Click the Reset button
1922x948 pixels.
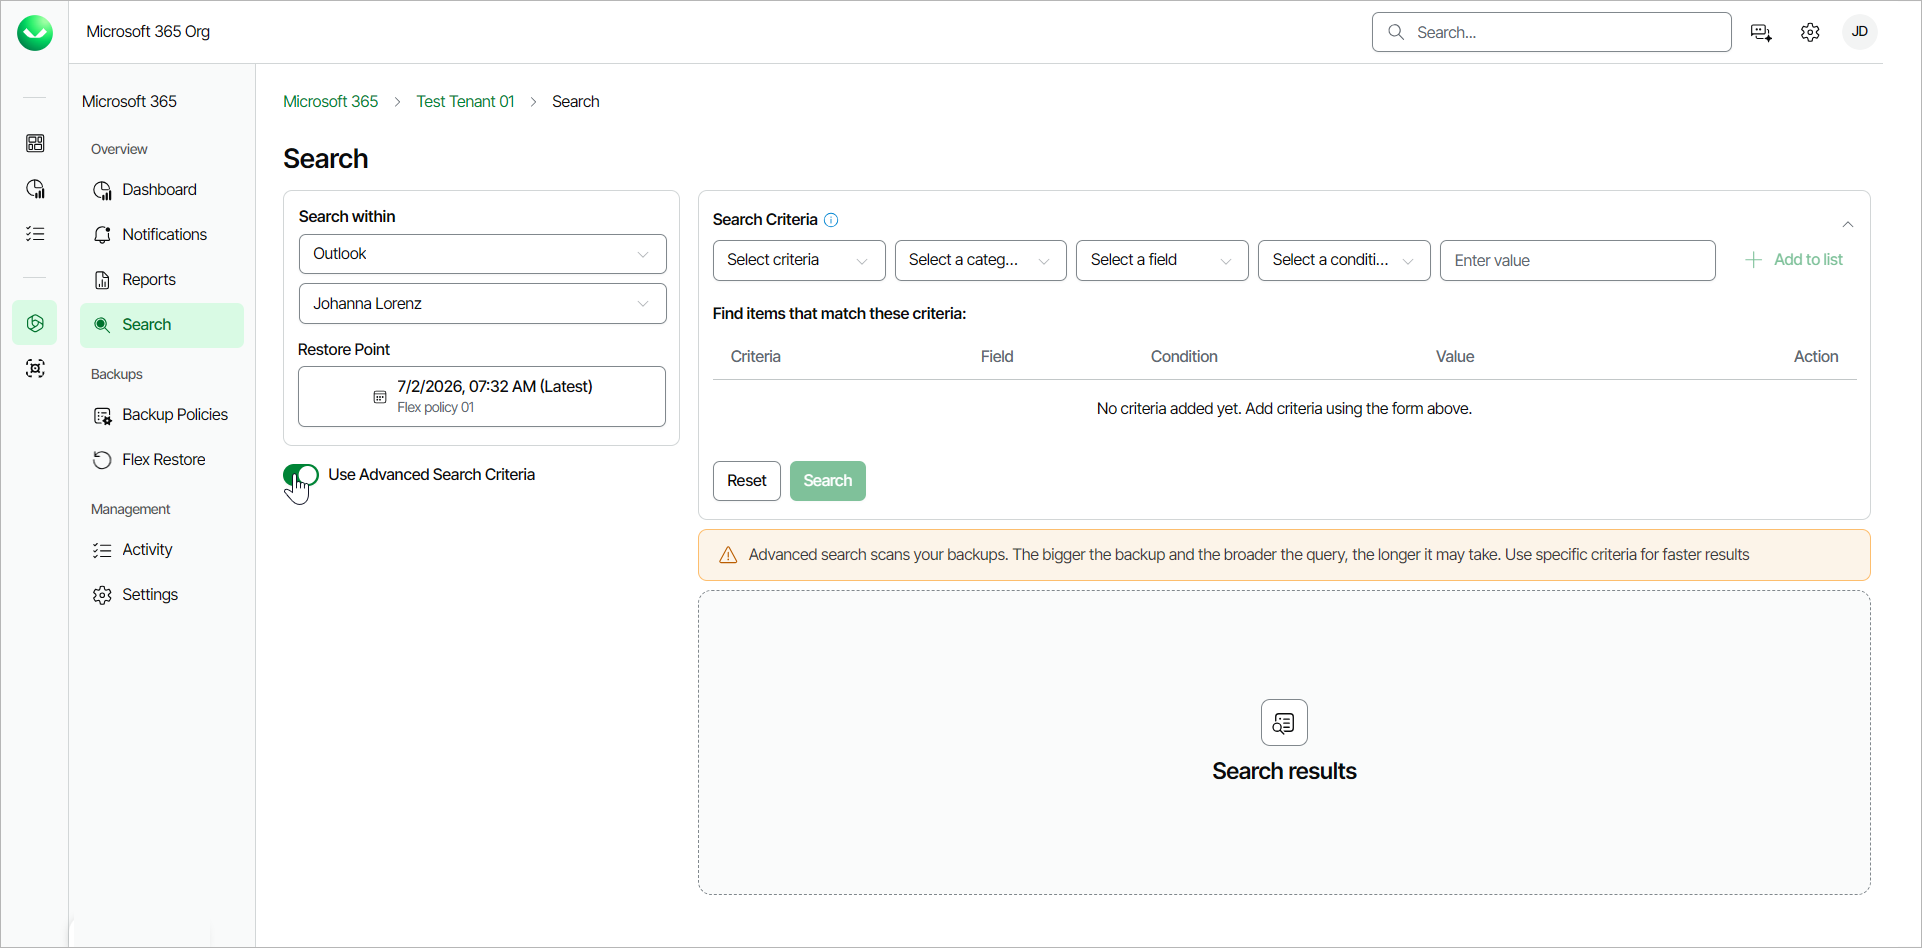(747, 481)
